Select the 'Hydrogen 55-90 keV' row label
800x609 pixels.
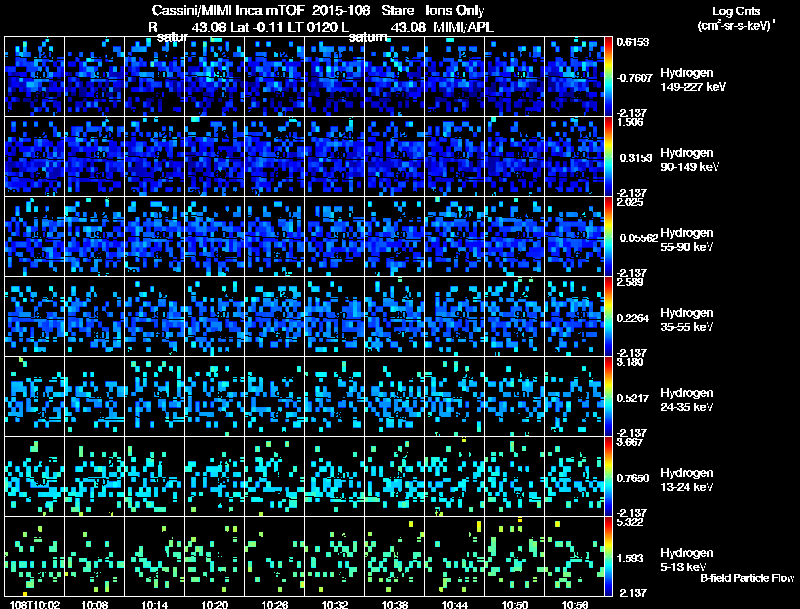tap(687, 240)
